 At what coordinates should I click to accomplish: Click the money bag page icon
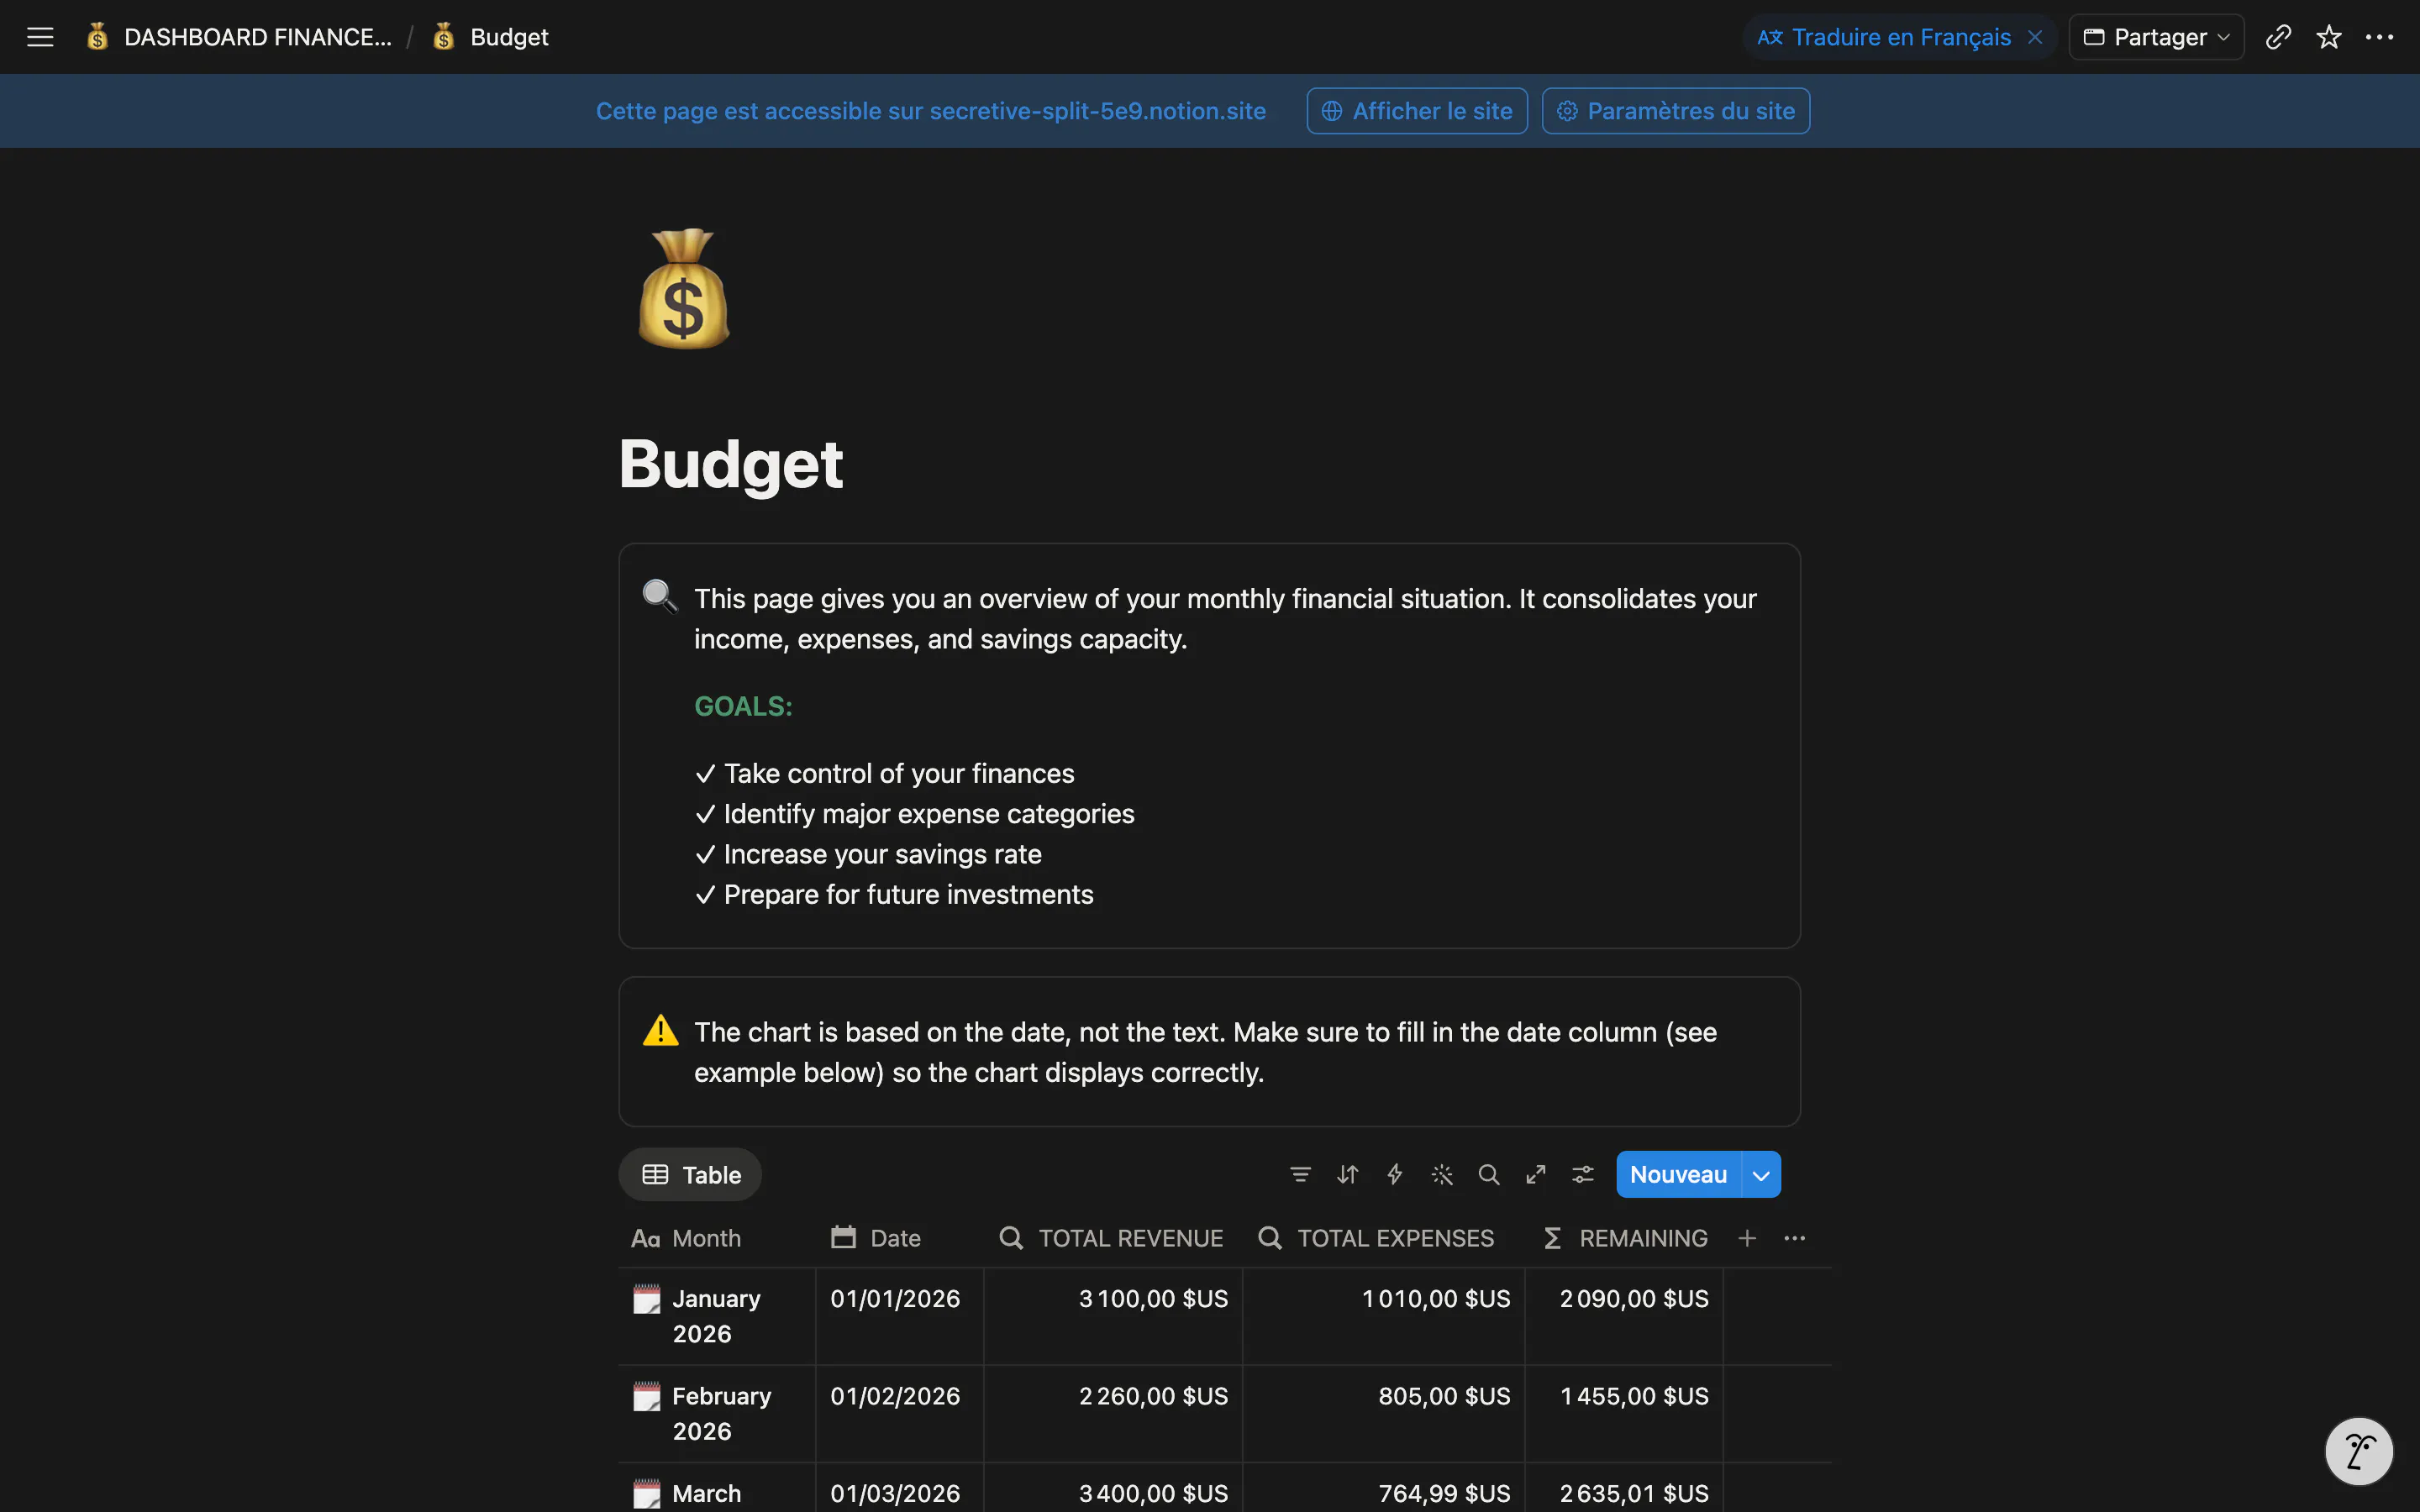684,289
